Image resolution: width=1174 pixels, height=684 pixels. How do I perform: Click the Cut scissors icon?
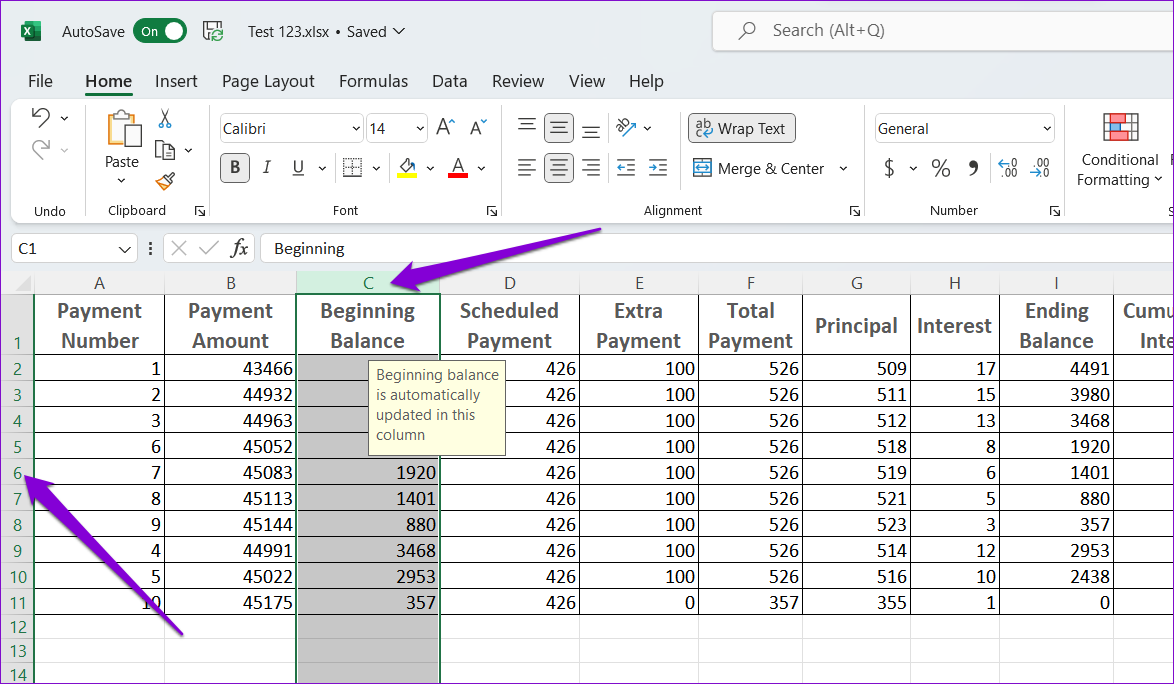pos(165,118)
